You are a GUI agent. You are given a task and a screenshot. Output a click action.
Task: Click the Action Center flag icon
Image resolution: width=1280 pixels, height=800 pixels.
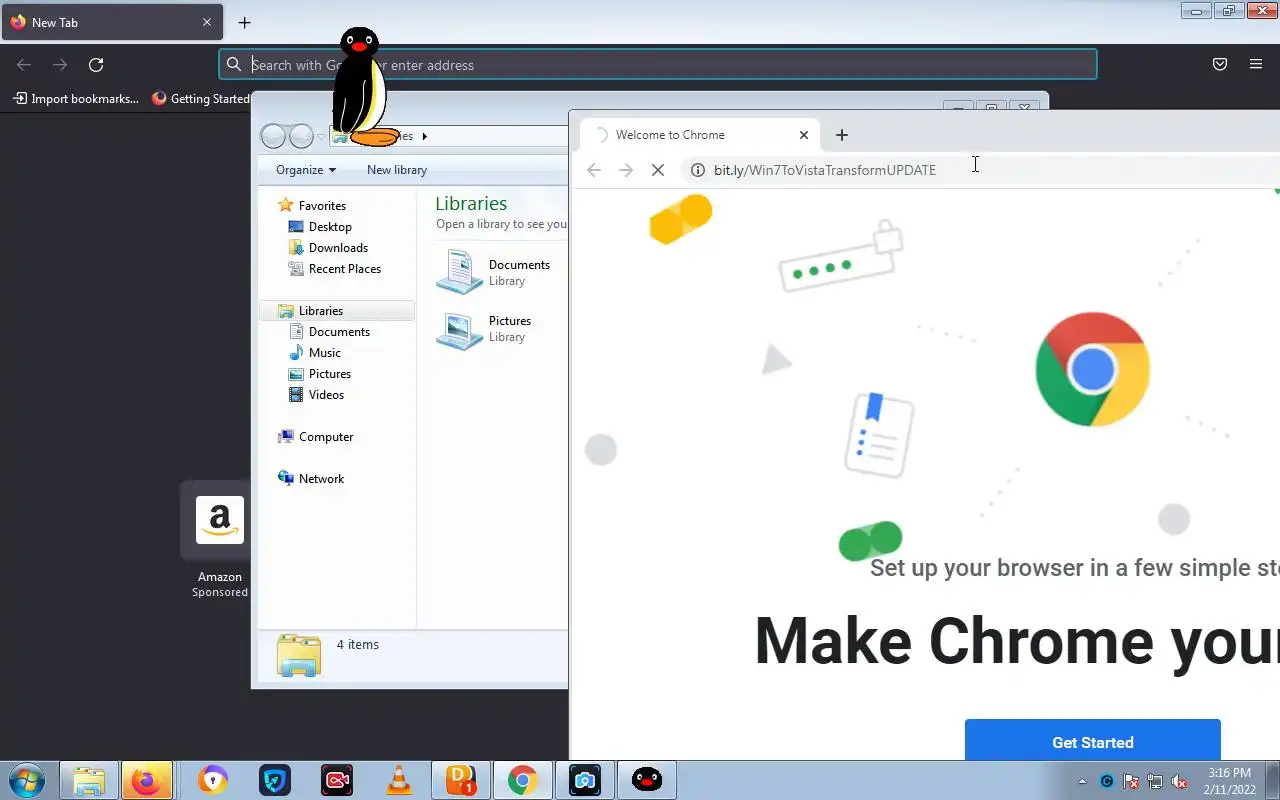coord(1131,781)
